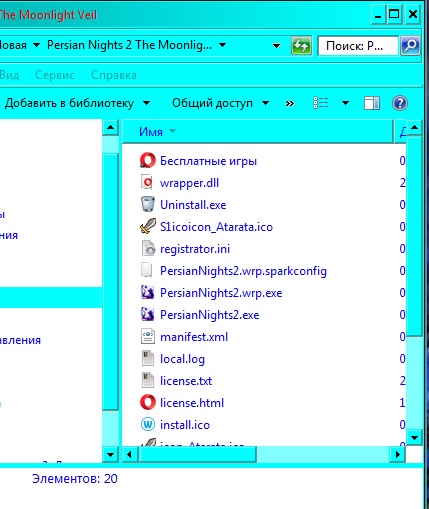The width and height of the screenshot is (429, 509).
Task: Click the local.log document icon
Action: (148, 358)
